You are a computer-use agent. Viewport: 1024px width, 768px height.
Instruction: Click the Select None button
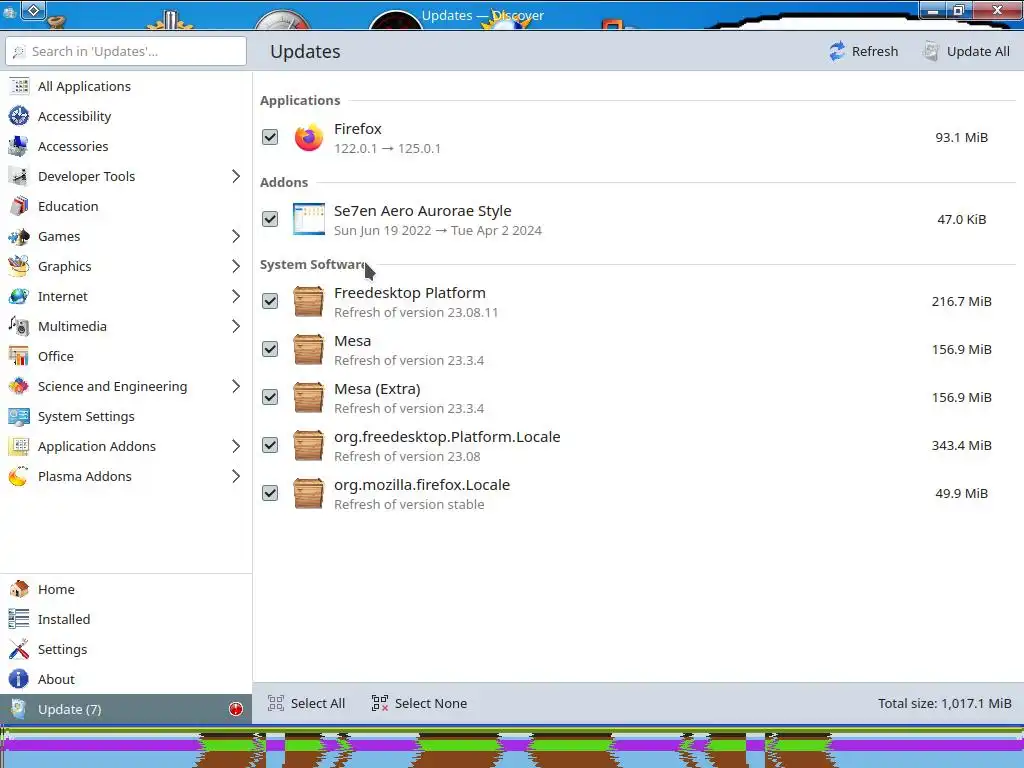pyautogui.click(x=419, y=703)
